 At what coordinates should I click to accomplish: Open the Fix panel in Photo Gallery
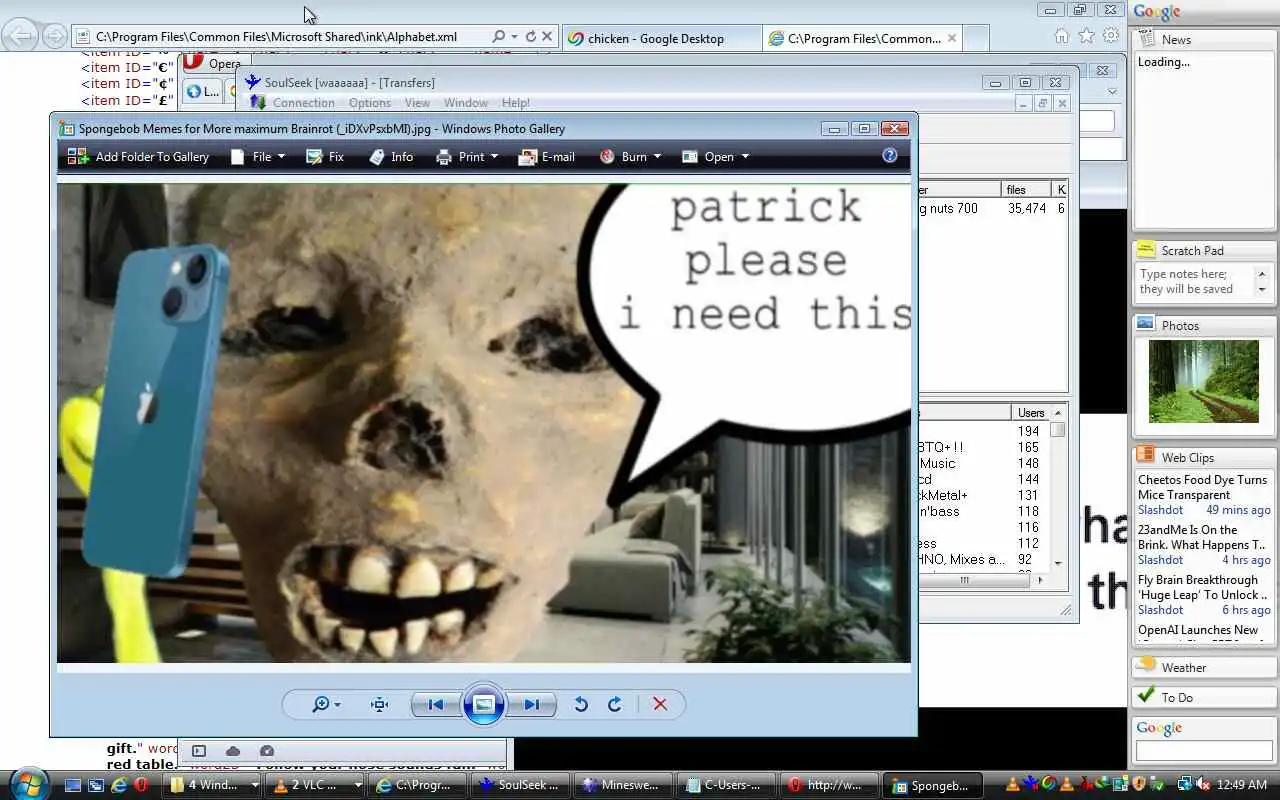click(x=324, y=157)
